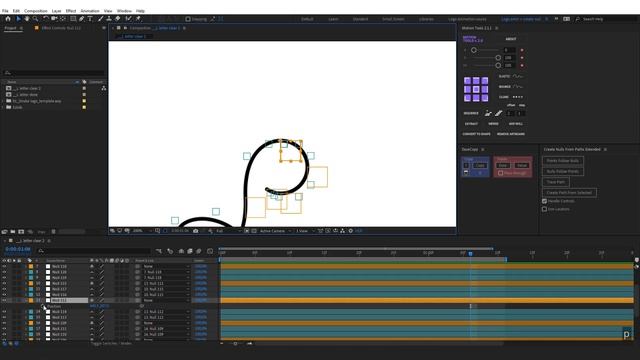Click the top slider knob in Motion Tools
Image resolution: width=640 pixels, height=360 pixels.
pyautogui.click(x=474, y=50)
